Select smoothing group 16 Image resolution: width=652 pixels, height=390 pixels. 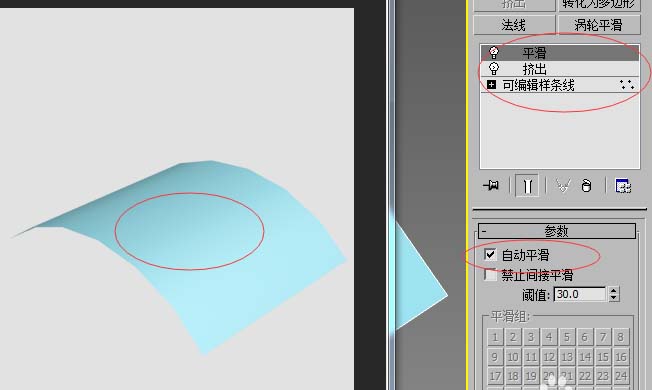coord(621,356)
